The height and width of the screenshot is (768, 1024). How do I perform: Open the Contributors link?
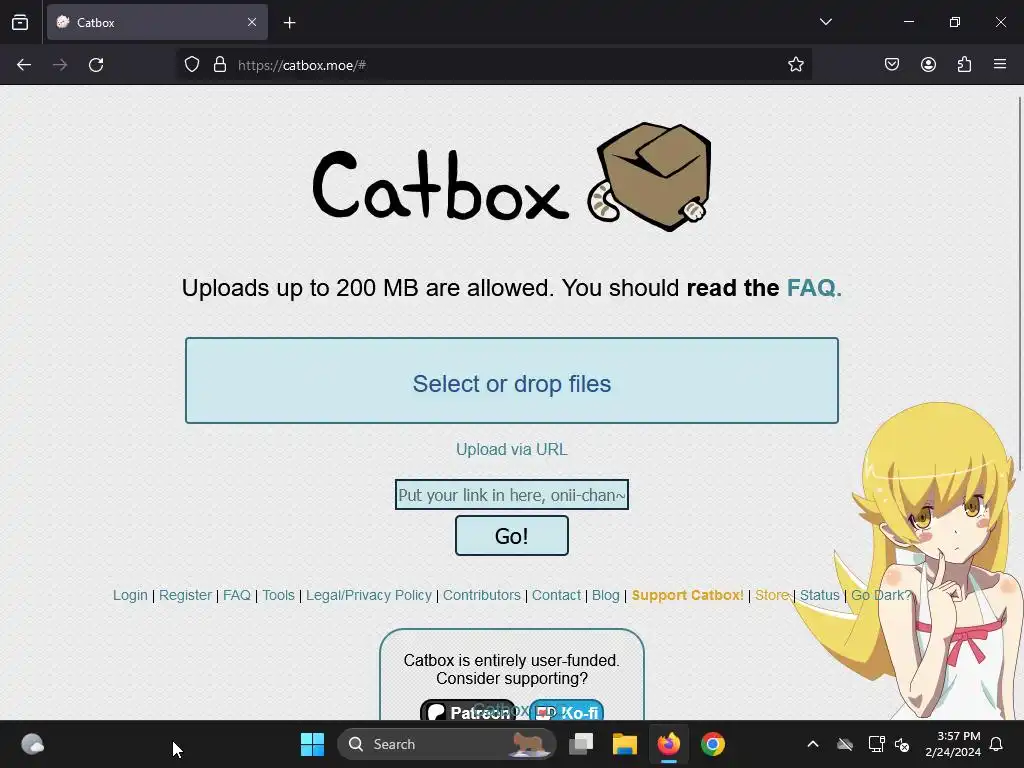[x=482, y=595]
